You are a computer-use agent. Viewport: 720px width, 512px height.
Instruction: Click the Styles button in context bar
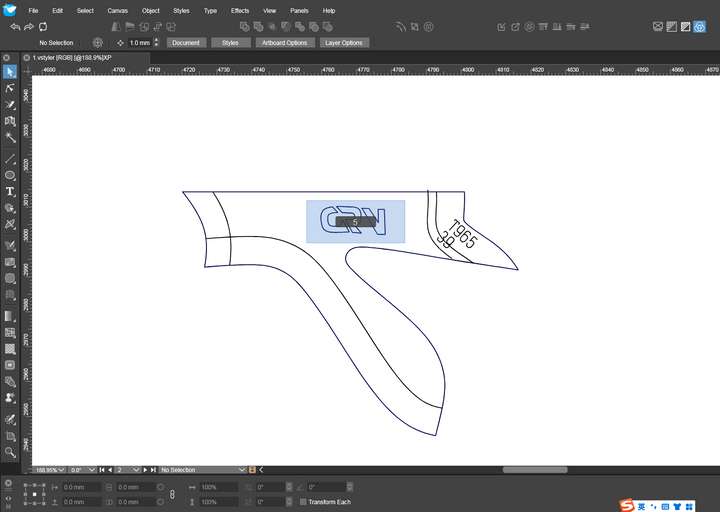pyautogui.click(x=231, y=43)
